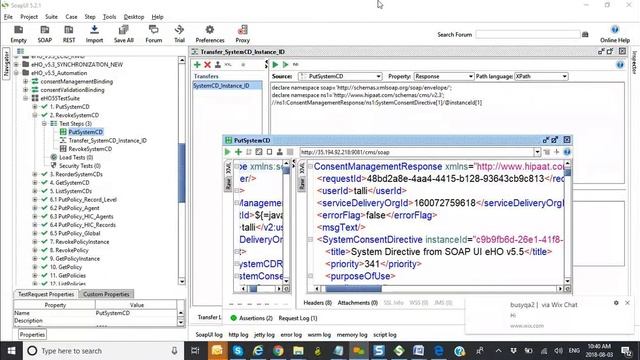This screenshot has width=640, height=360.
Task: Open the Property dropdown Response
Action: [444, 76]
